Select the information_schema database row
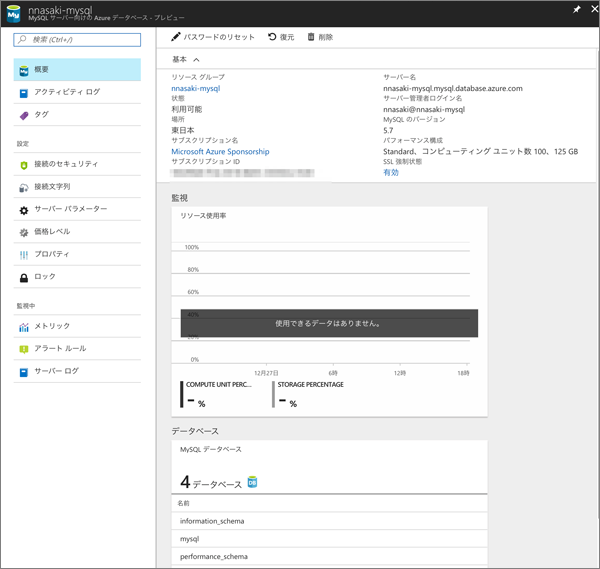600x569 pixels. (x=329, y=521)
